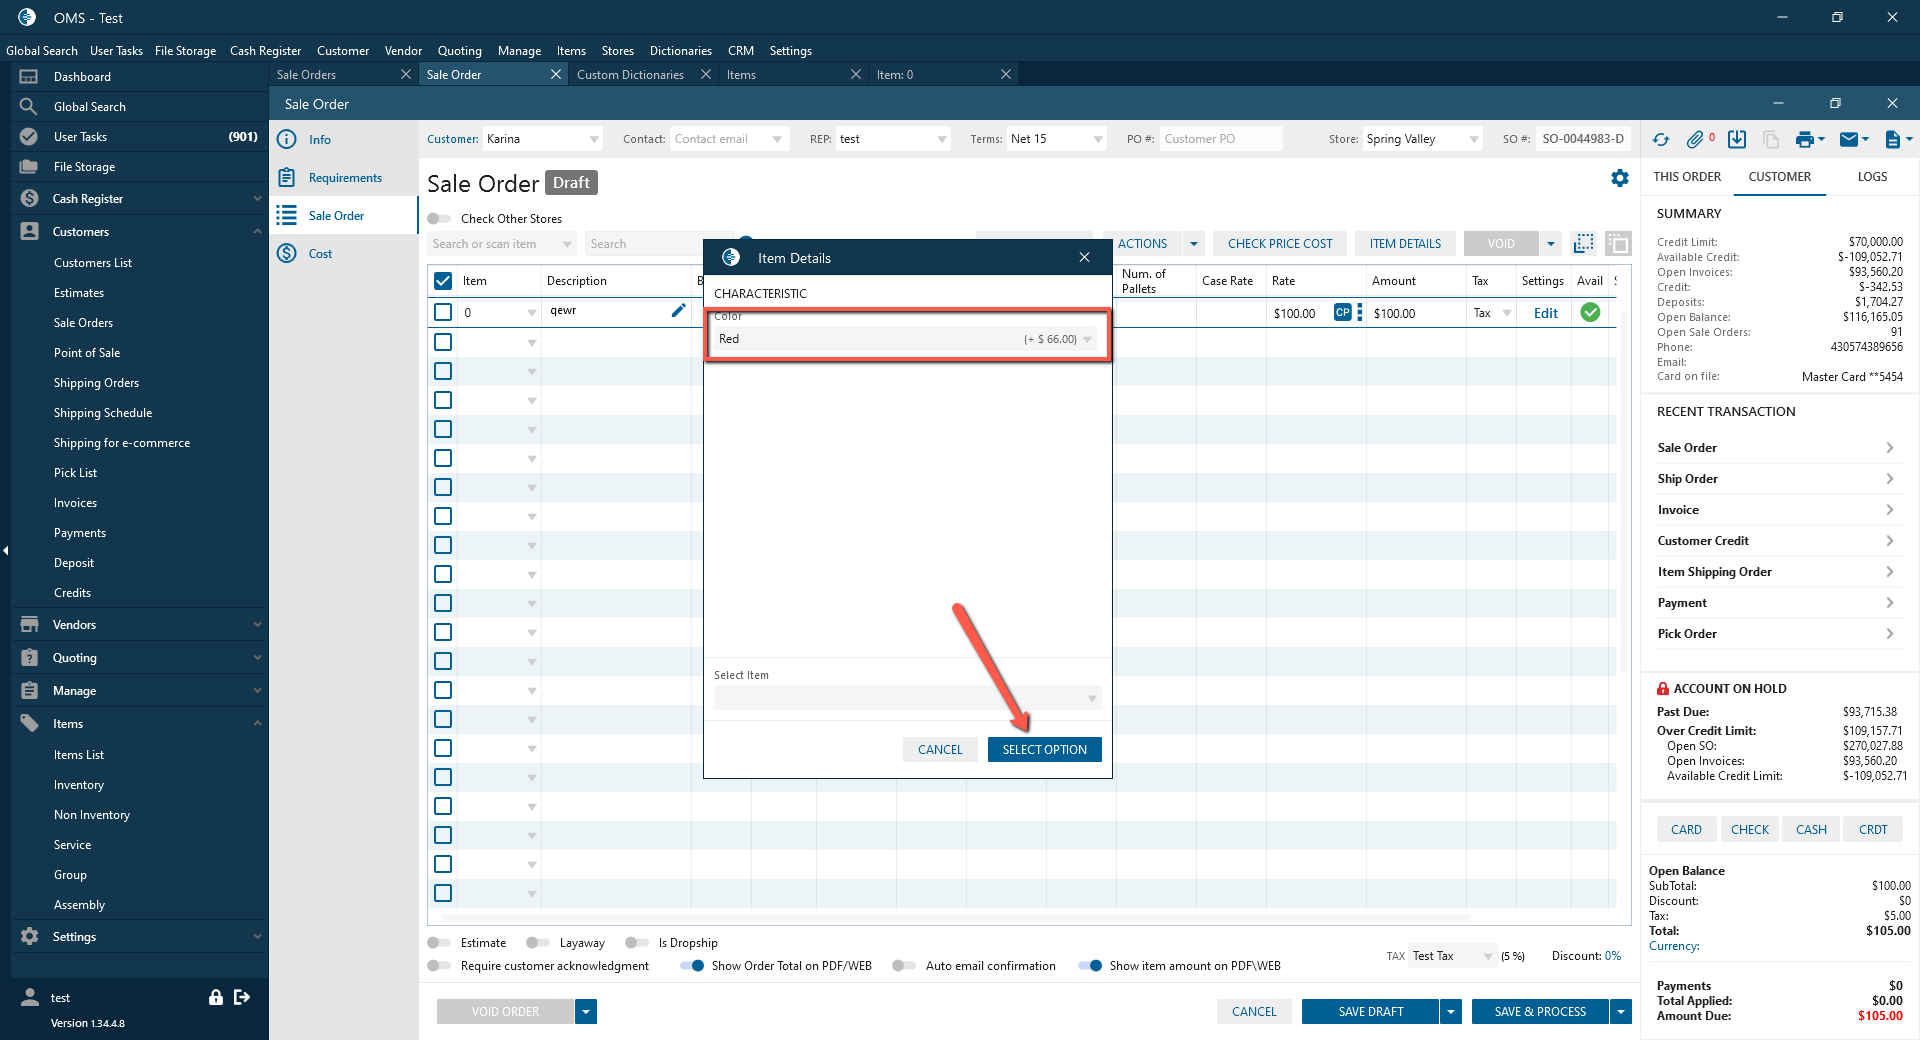This screenshot has height=1040, width=1920.
Task: Click CANCEL in Item Details dialog
Action: pyautogui.click(x=940, y=750)
